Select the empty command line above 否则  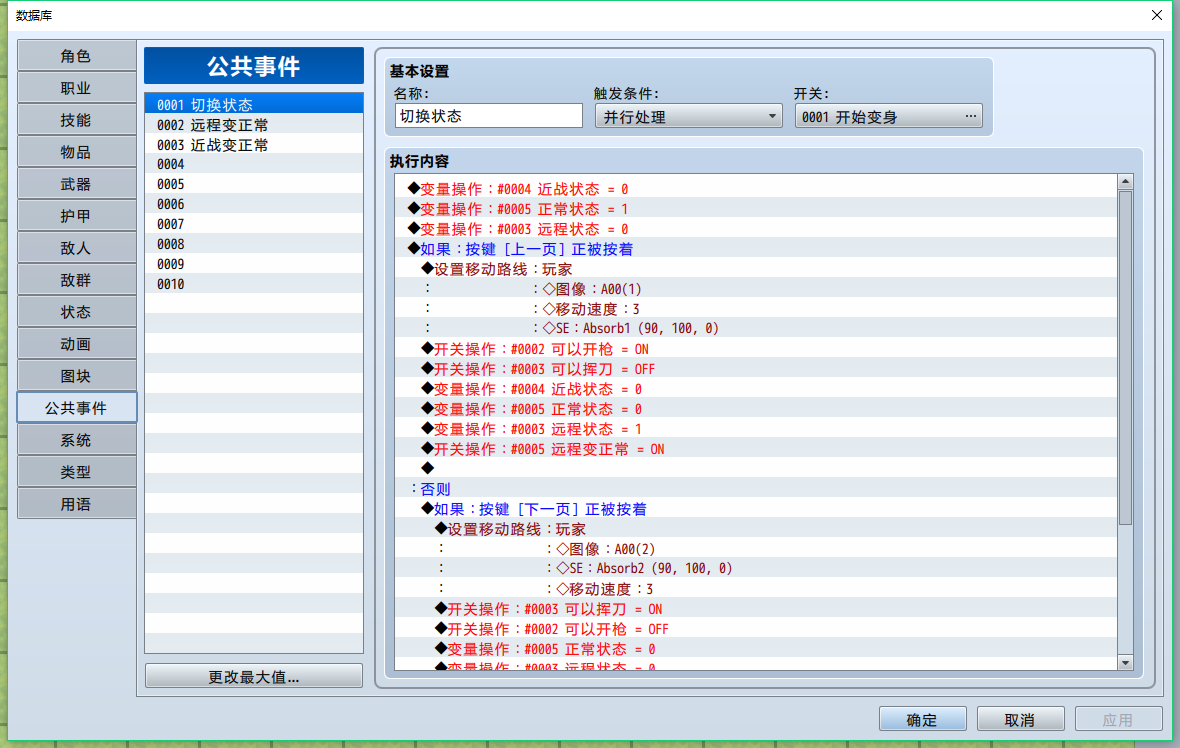756,469
